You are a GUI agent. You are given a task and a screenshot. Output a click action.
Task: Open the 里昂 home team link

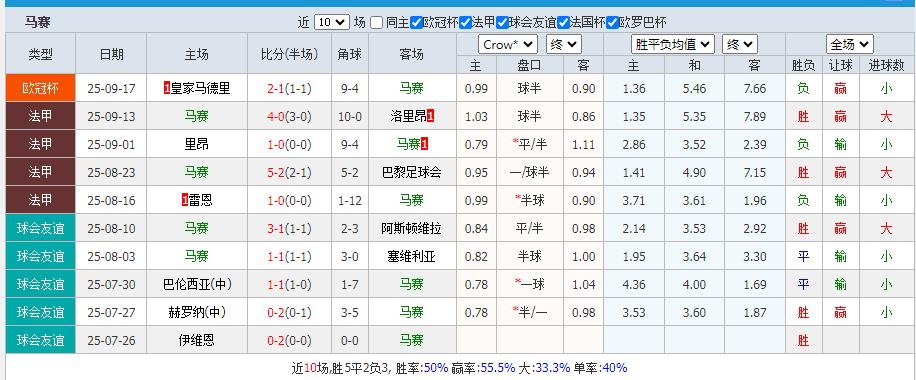tap(197, 144)
